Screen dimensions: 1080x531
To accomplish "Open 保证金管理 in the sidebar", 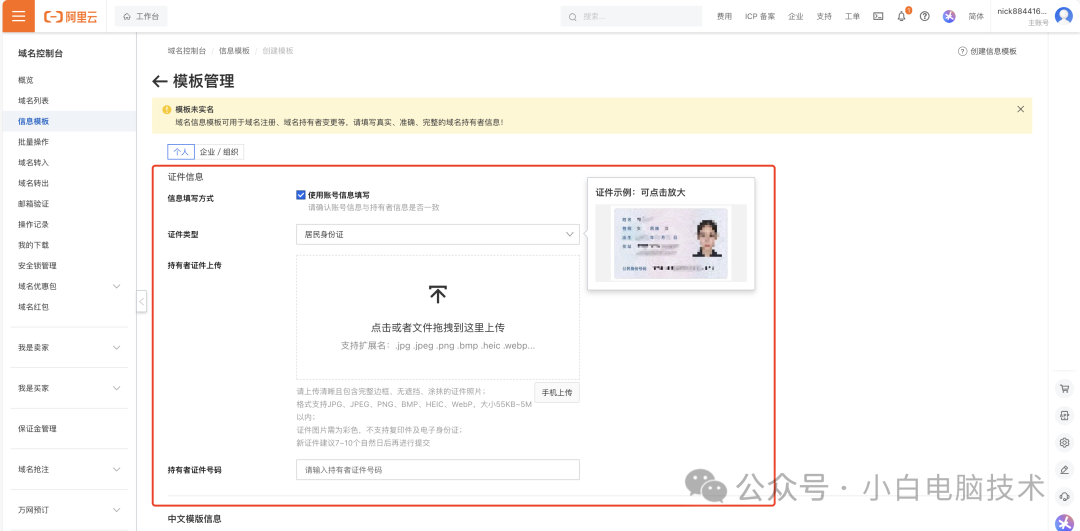I will 37,428.
